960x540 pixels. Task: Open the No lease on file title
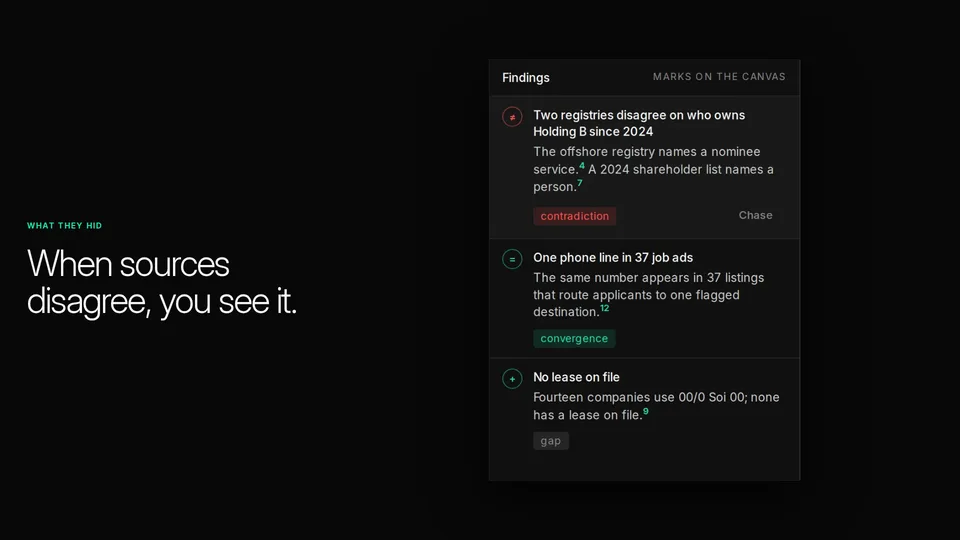(576, 377)
